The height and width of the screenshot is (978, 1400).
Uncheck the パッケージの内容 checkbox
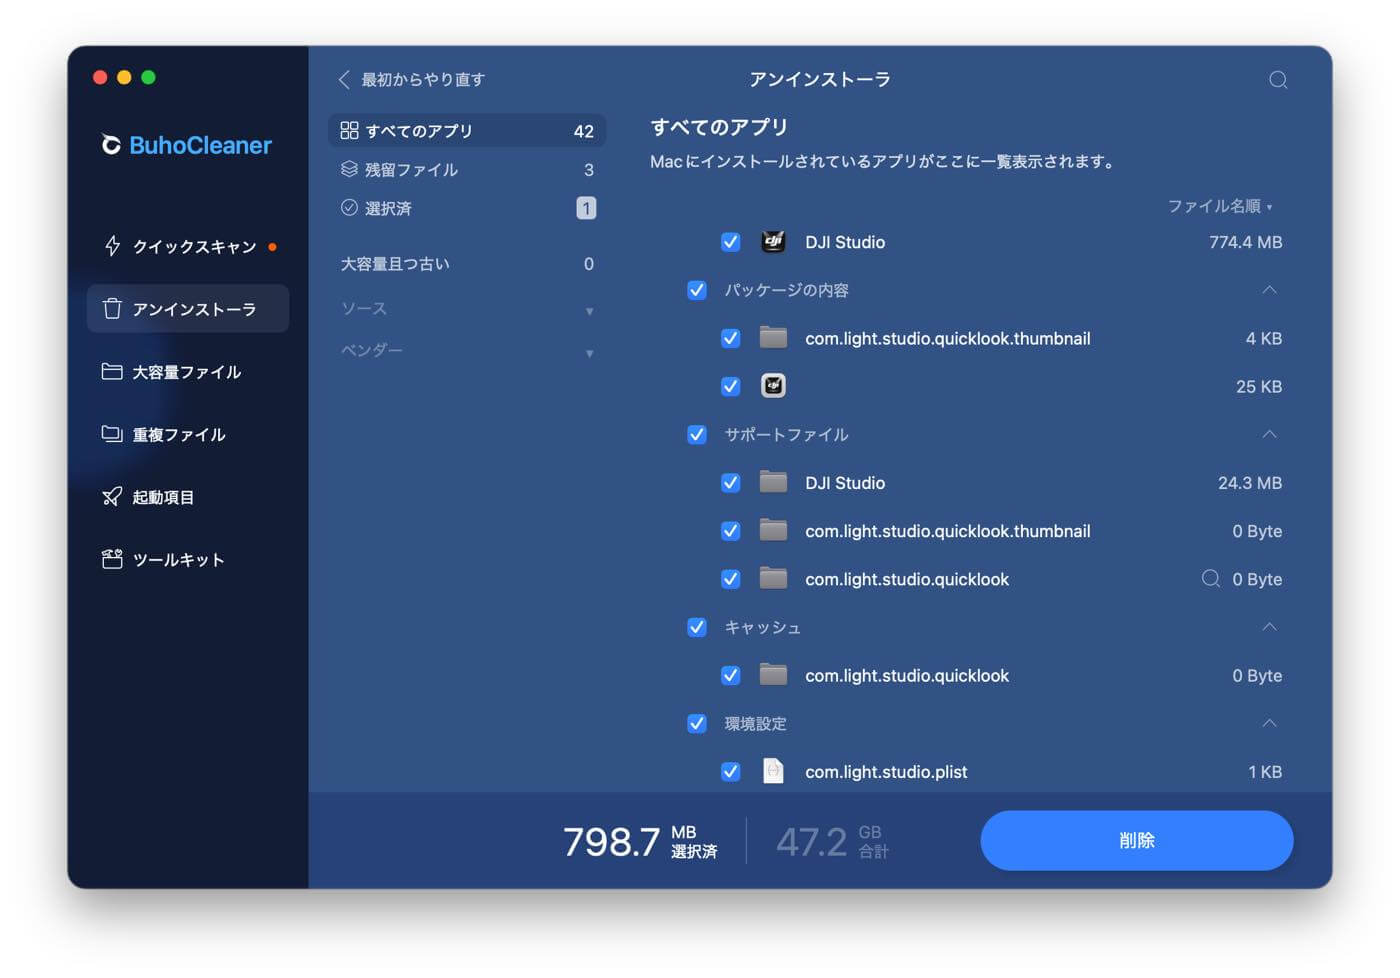(x=696, y=290)
